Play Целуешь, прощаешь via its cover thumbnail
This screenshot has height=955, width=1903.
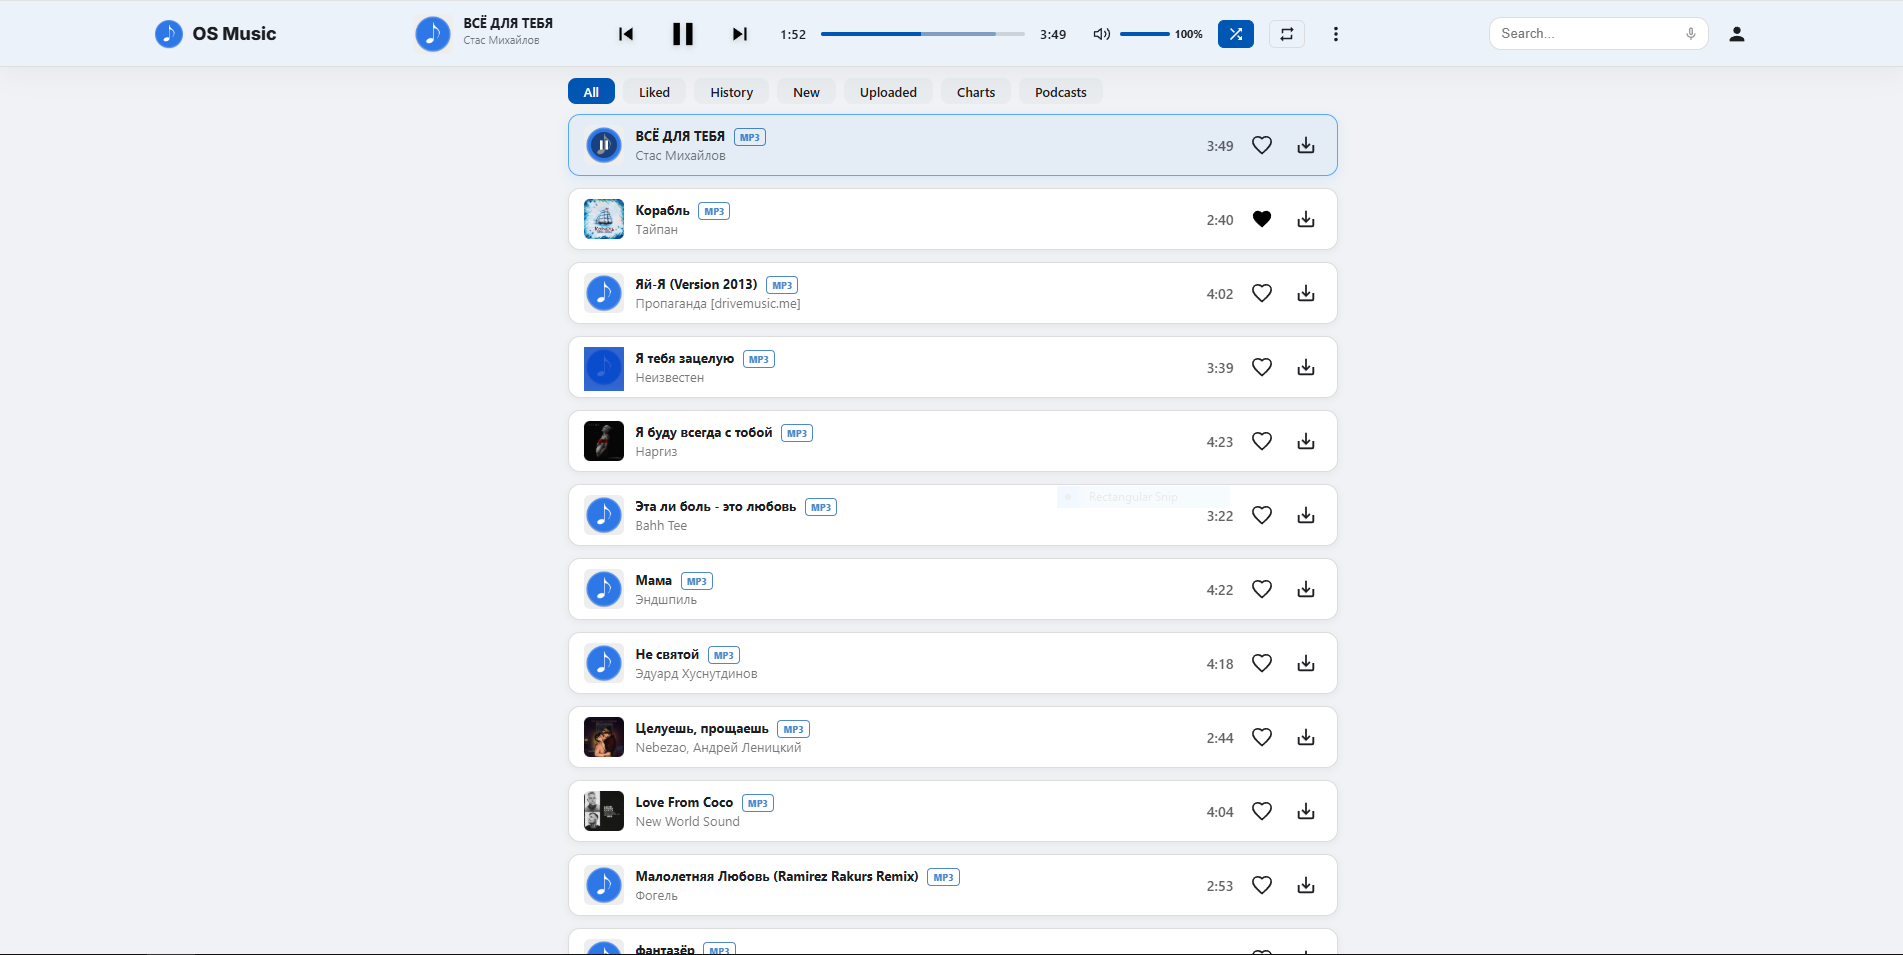point(604,737)
